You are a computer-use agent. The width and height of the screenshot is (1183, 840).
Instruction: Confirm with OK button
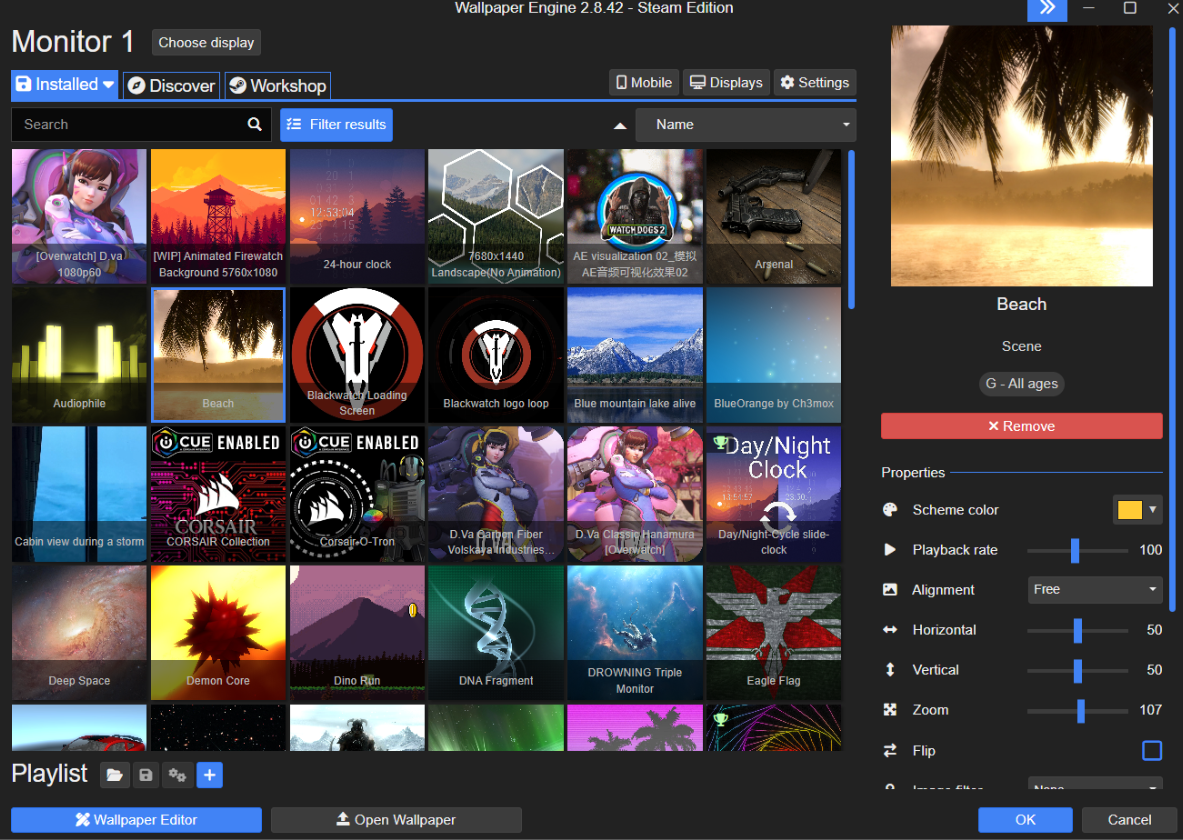pyautogui.click(x=1025, y=820)
